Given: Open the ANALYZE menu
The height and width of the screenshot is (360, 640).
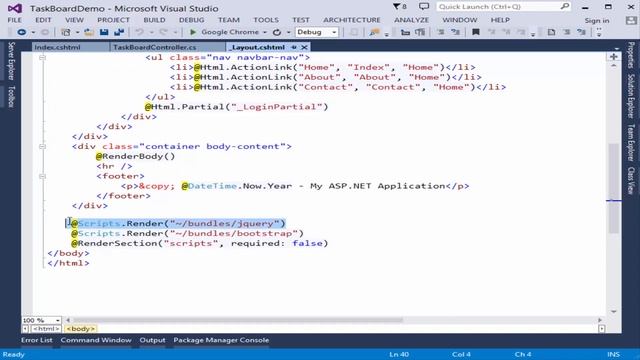Looking at the screenshot, I should click(411, 20).
